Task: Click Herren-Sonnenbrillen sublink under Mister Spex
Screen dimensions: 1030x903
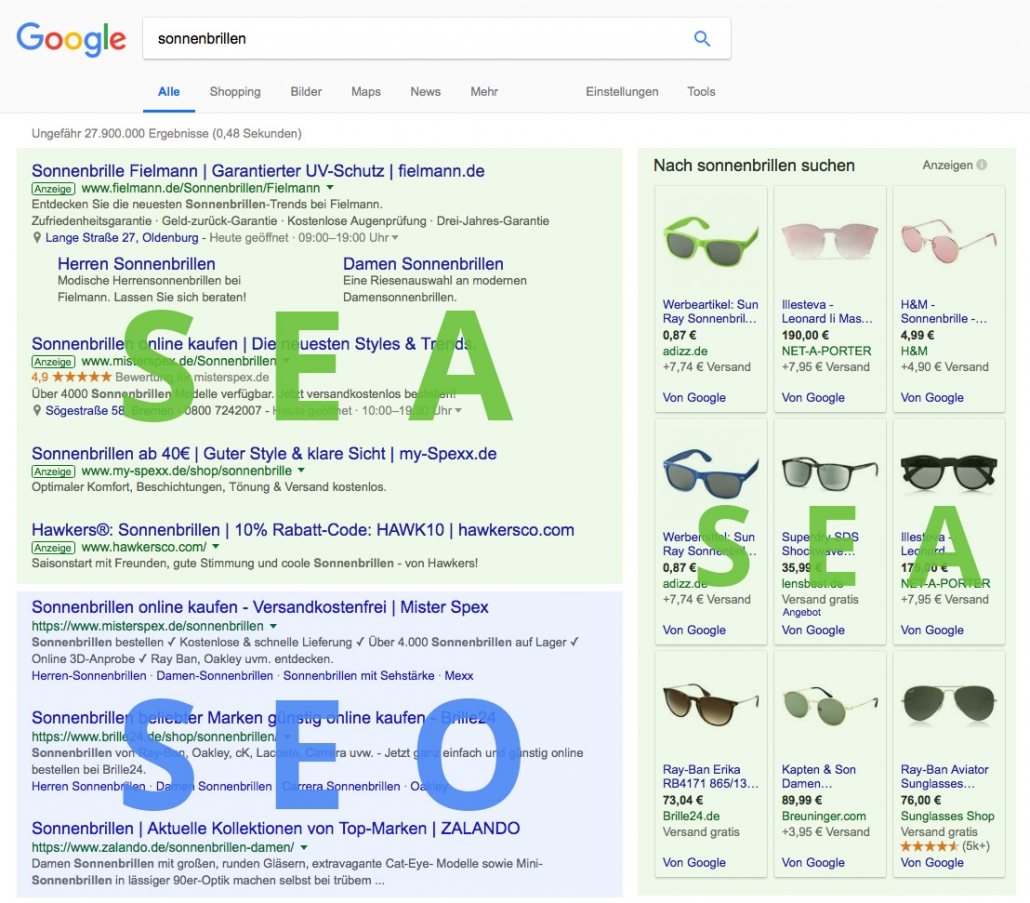Action: point(89,675)
